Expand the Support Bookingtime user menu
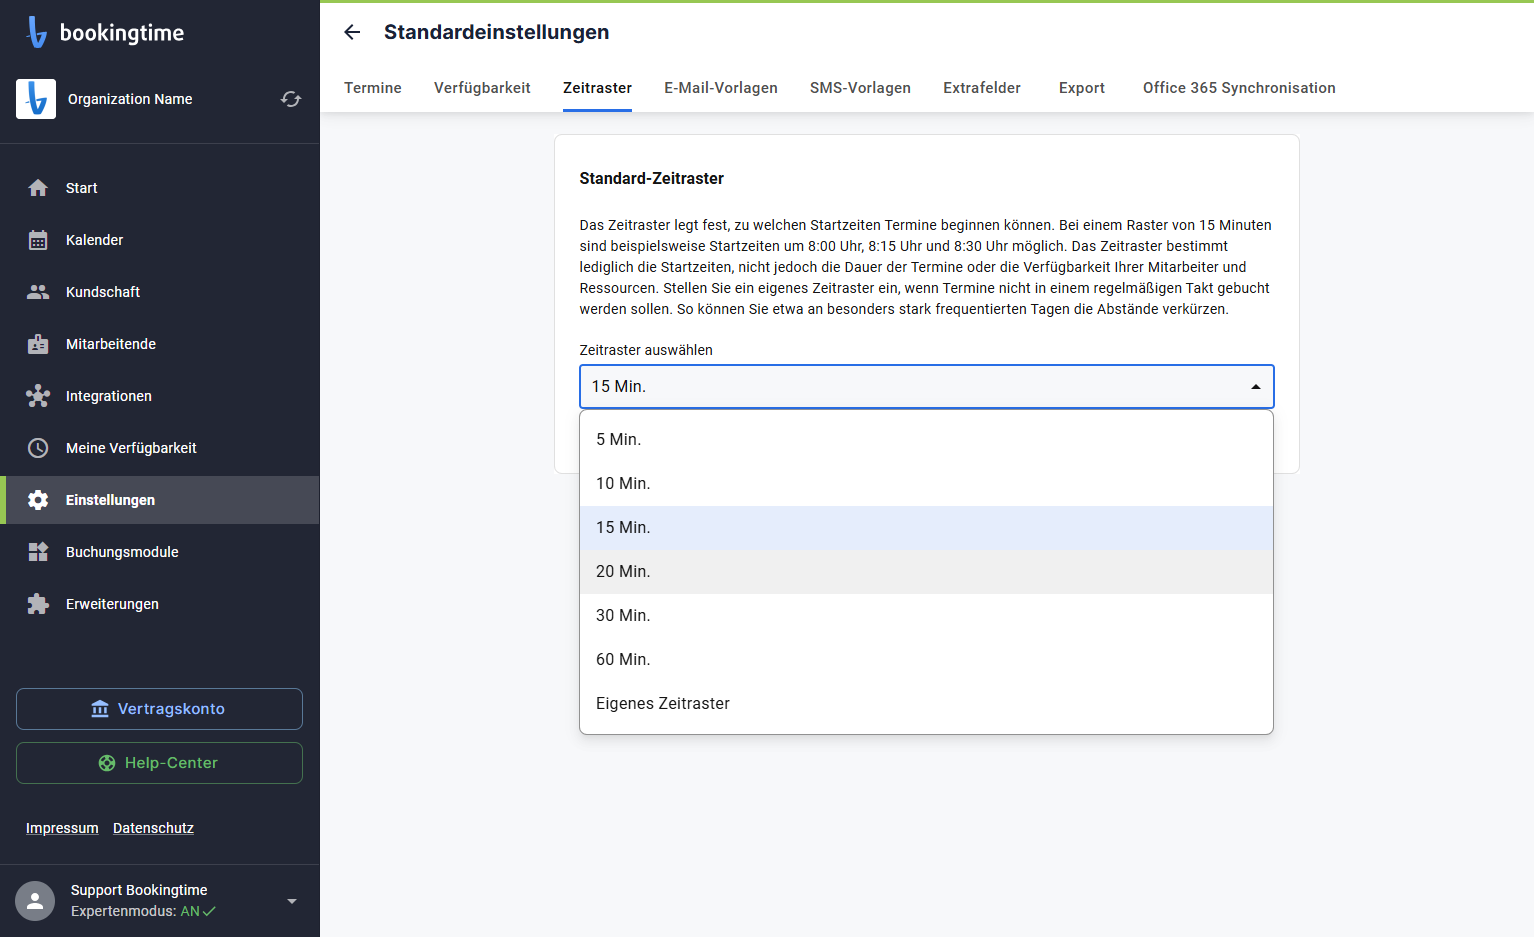 click(292, 901)
